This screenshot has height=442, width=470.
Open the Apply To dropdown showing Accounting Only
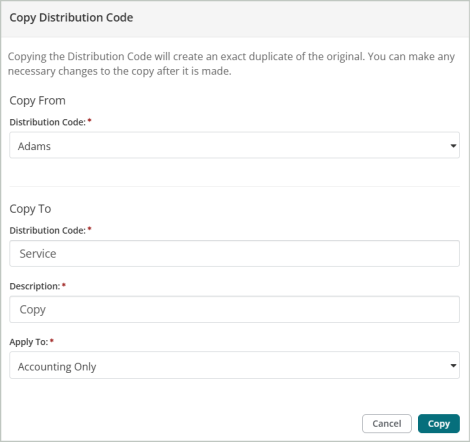click(x=234, y=365)
